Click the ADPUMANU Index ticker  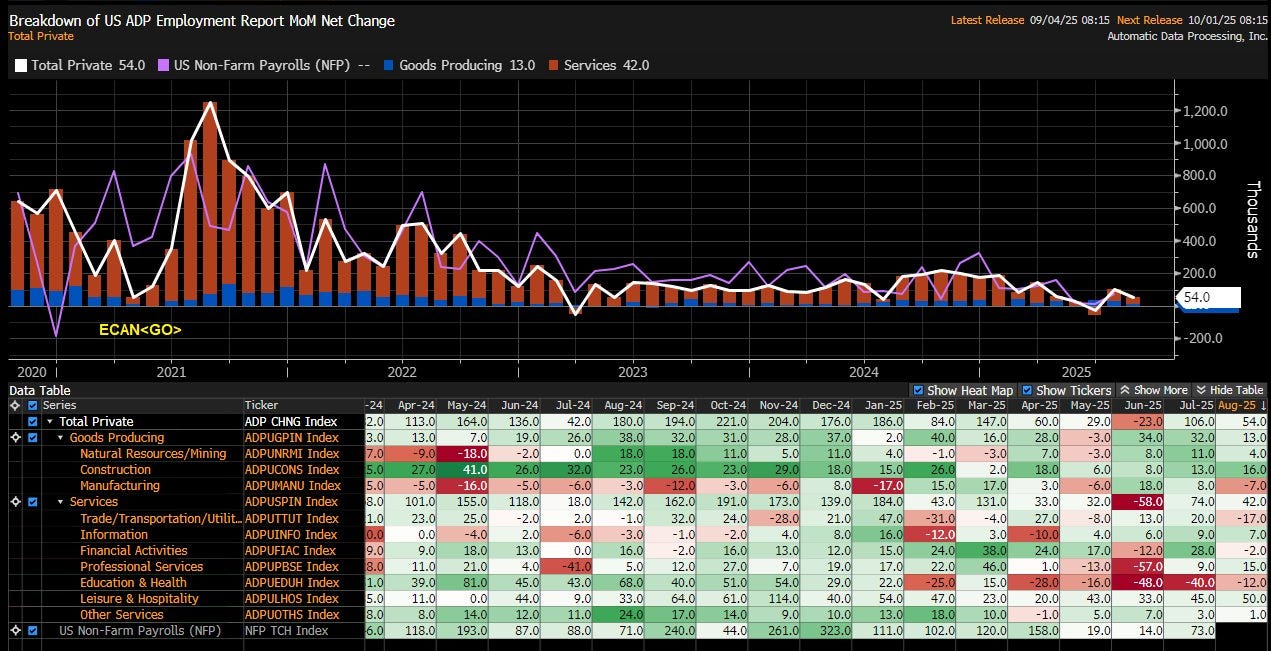click(293, 486)
